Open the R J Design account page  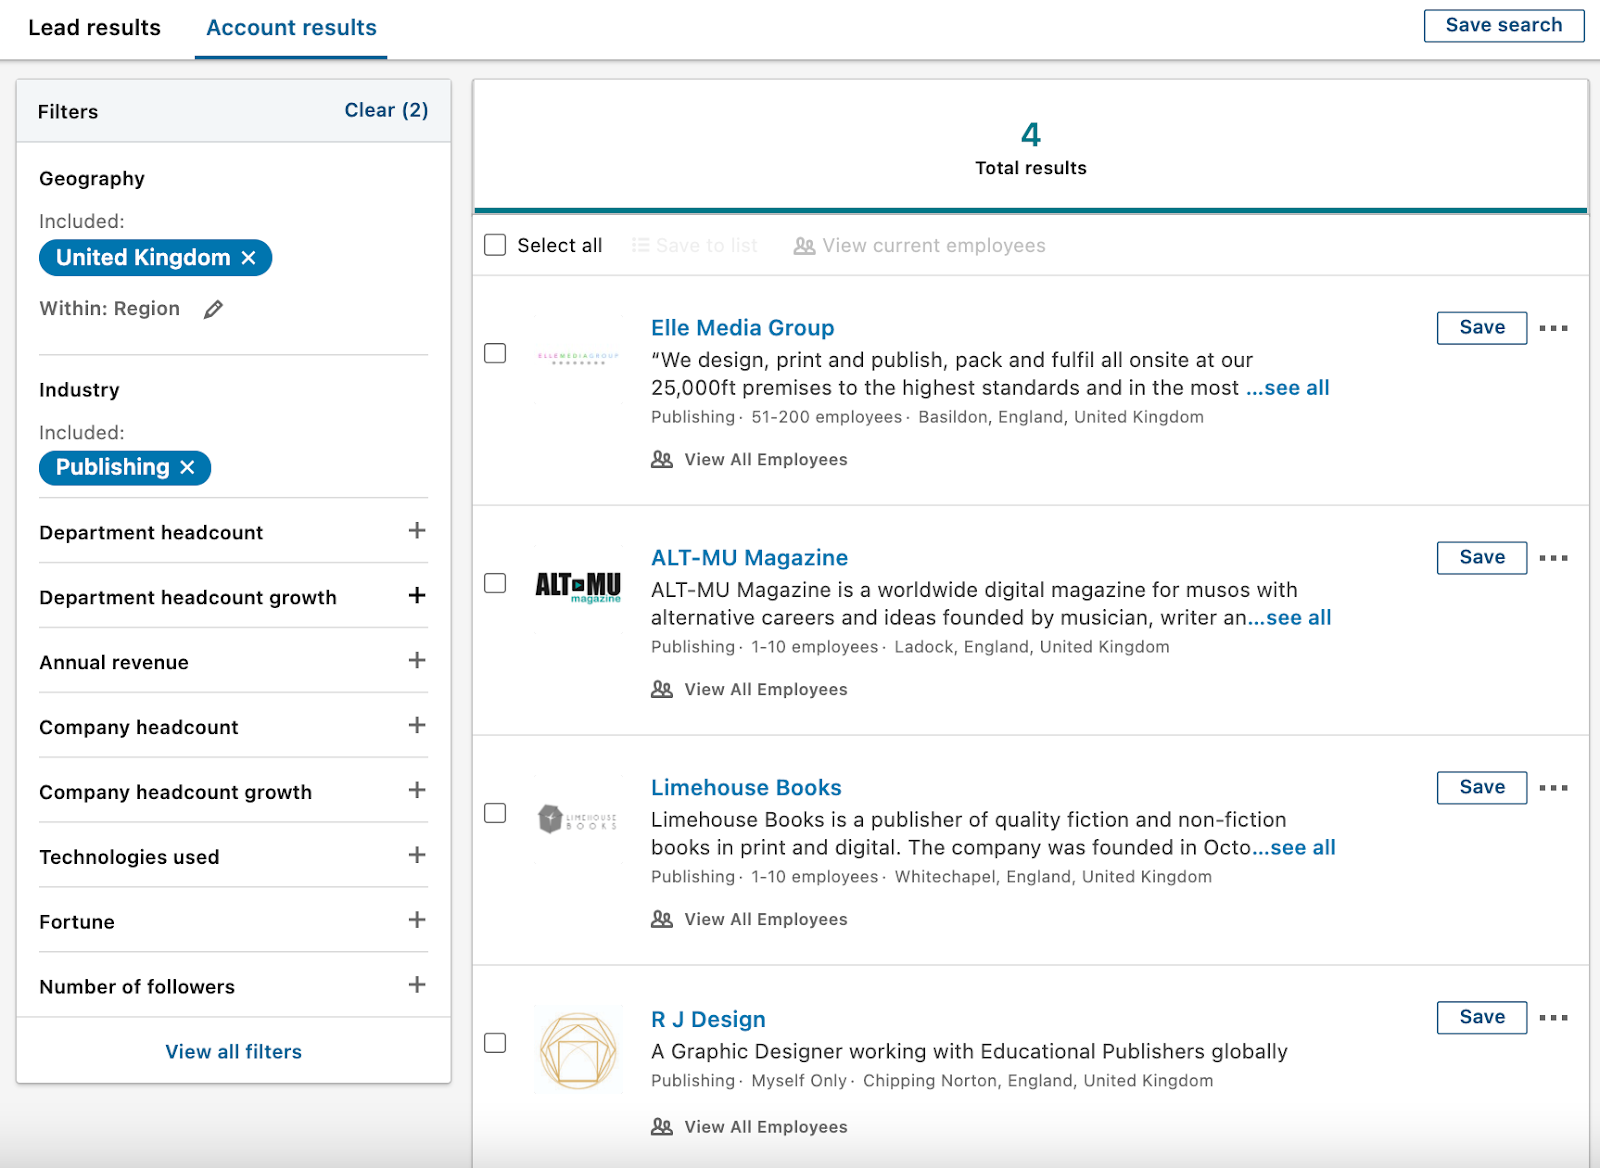708,1019
